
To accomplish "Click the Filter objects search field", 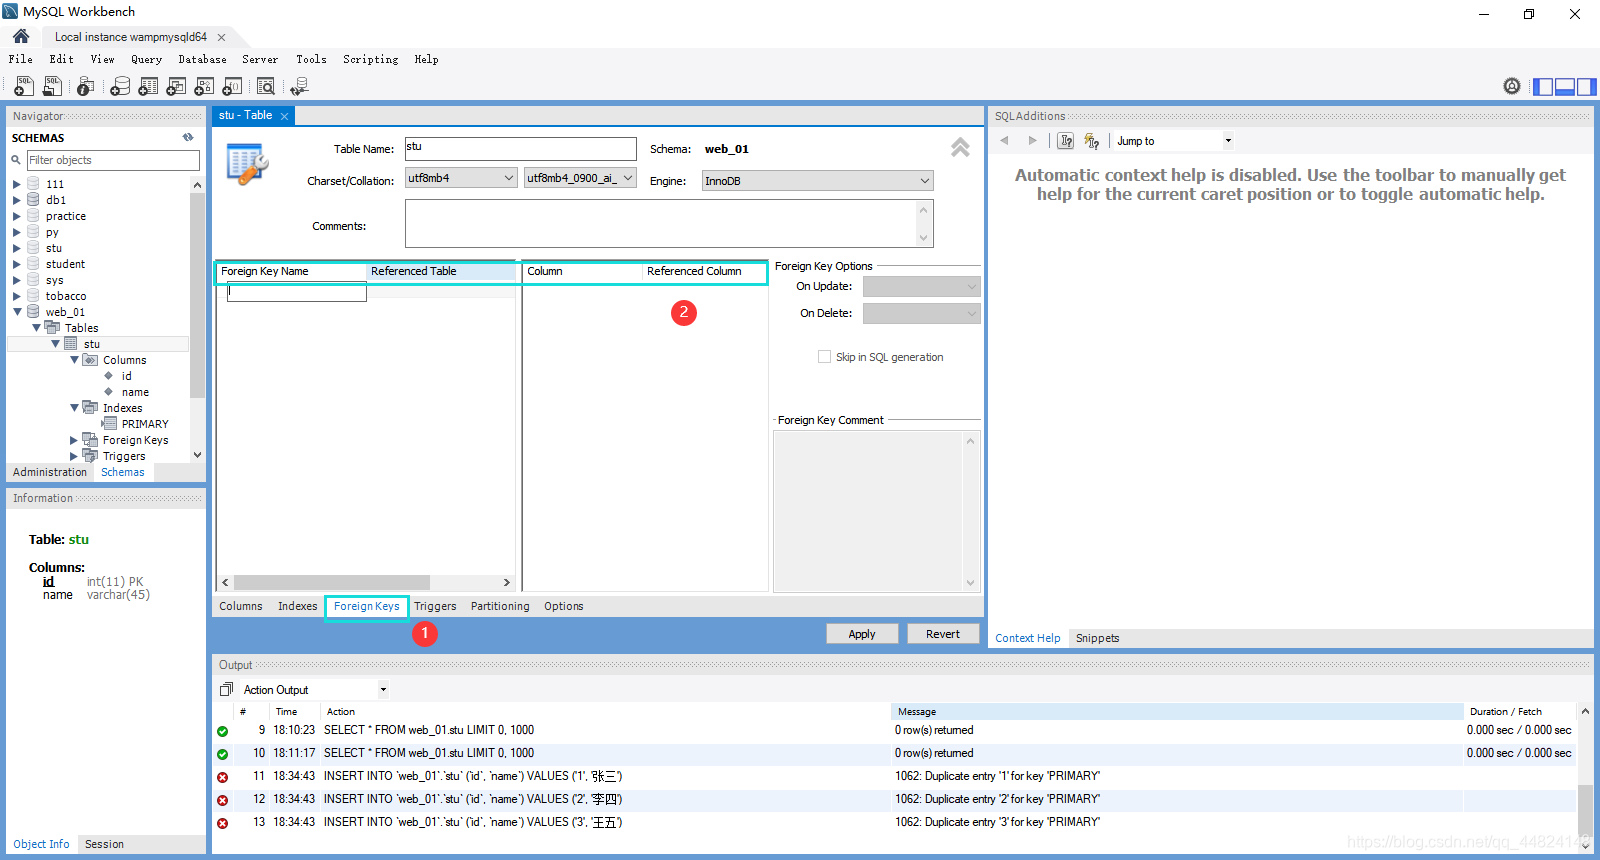I will (112, 160).
